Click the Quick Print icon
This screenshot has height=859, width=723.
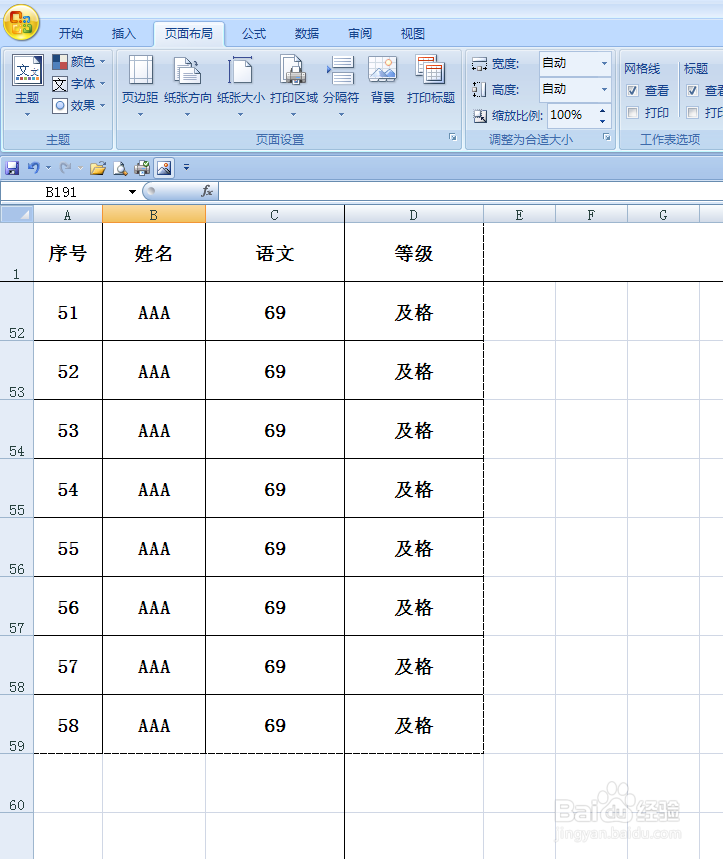(142, 168)
